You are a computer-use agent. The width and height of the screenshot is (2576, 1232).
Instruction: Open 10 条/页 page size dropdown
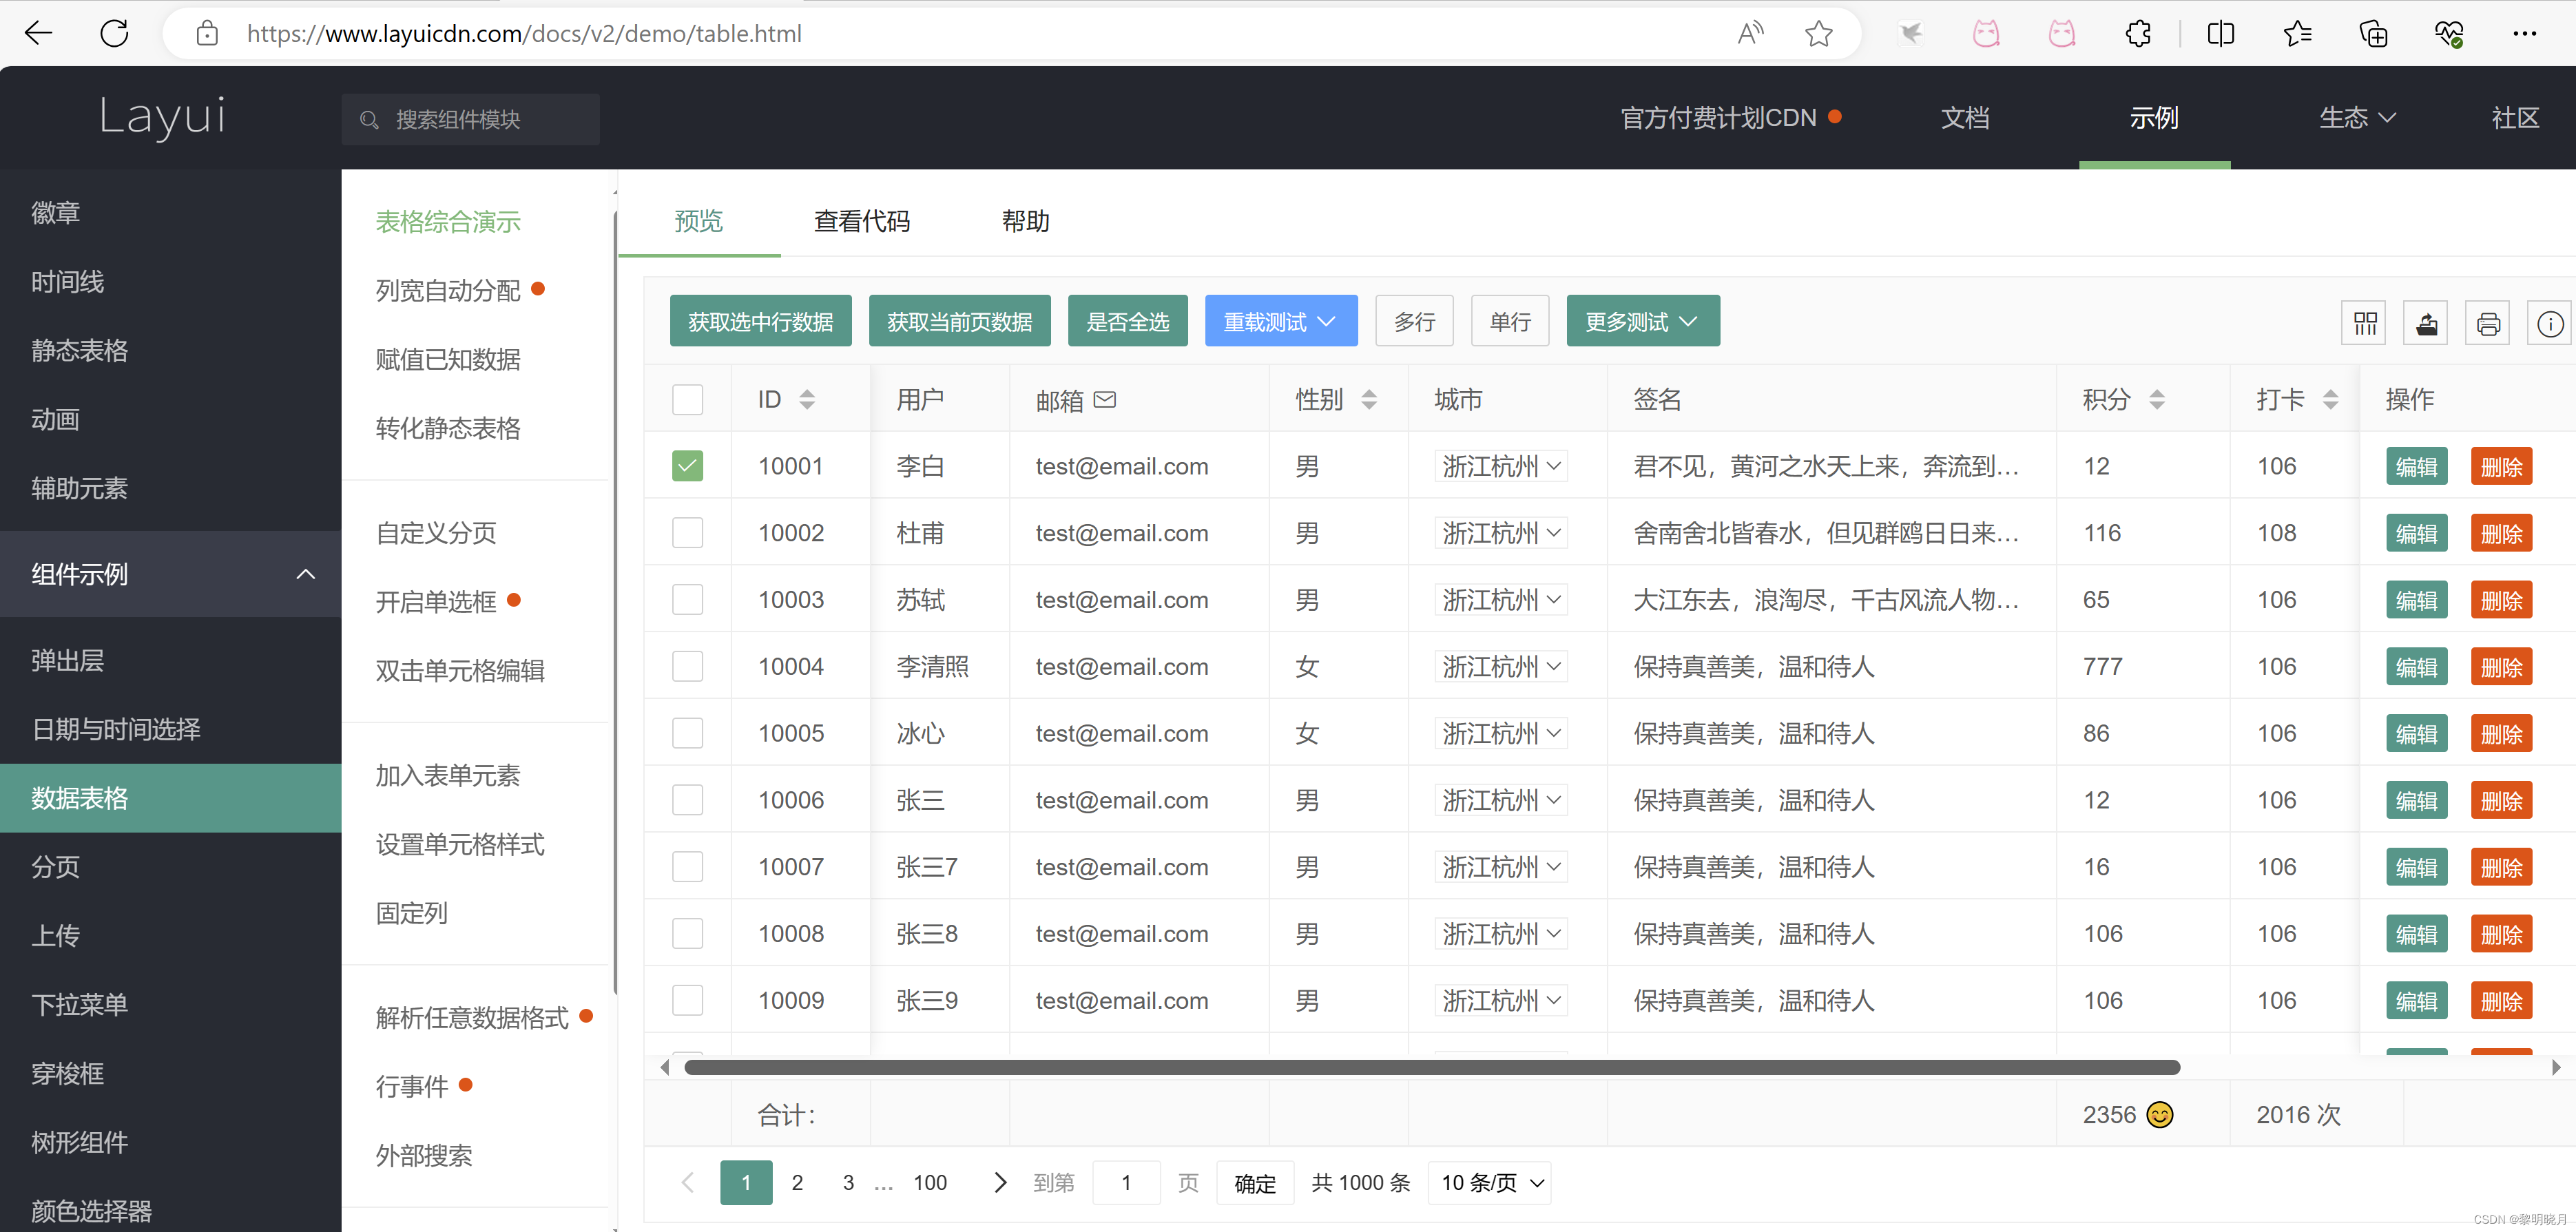pos(1490,1183)
